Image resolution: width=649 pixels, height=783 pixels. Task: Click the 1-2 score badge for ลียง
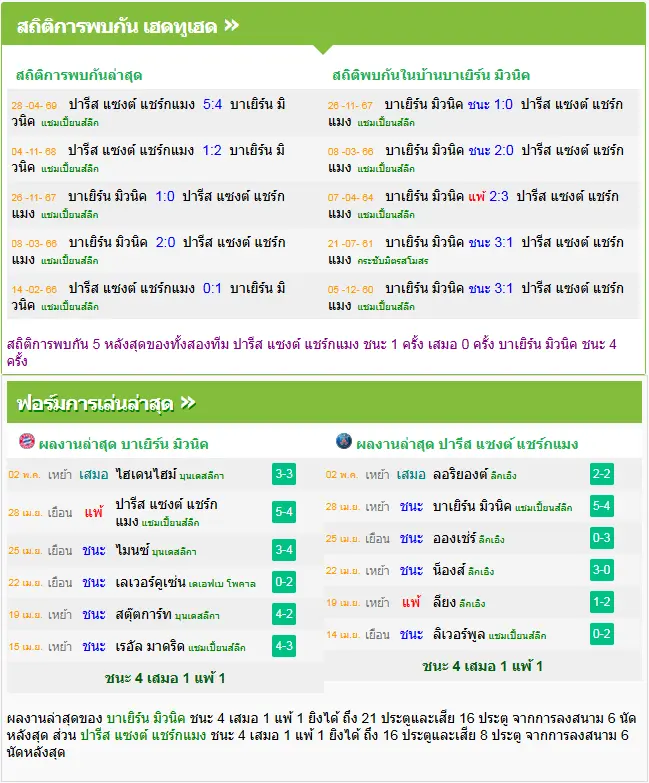(602, 602)
